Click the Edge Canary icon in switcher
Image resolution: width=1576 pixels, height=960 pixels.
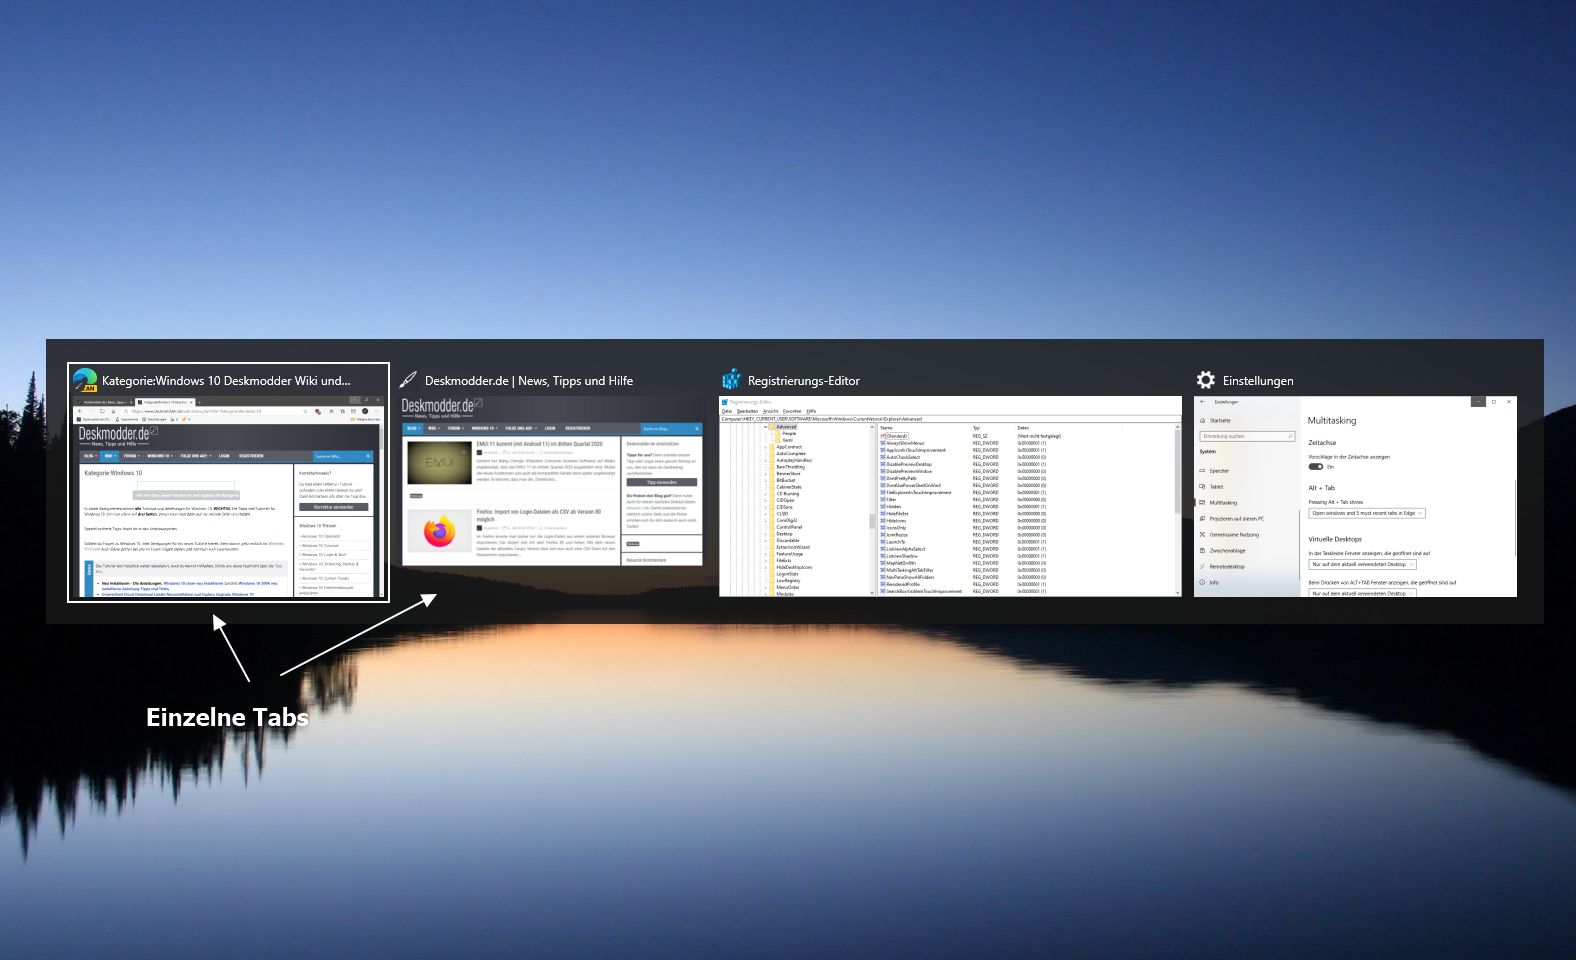tap(84, 380)
